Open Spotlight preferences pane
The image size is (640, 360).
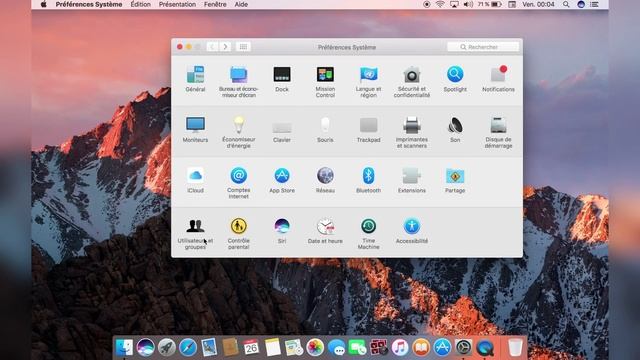click(455, 79)
